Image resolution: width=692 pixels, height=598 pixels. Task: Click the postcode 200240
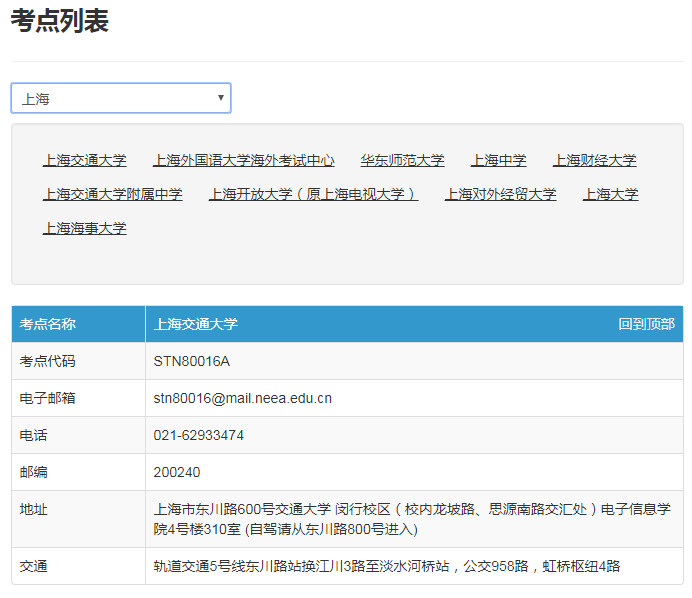[x=177, y=472]
